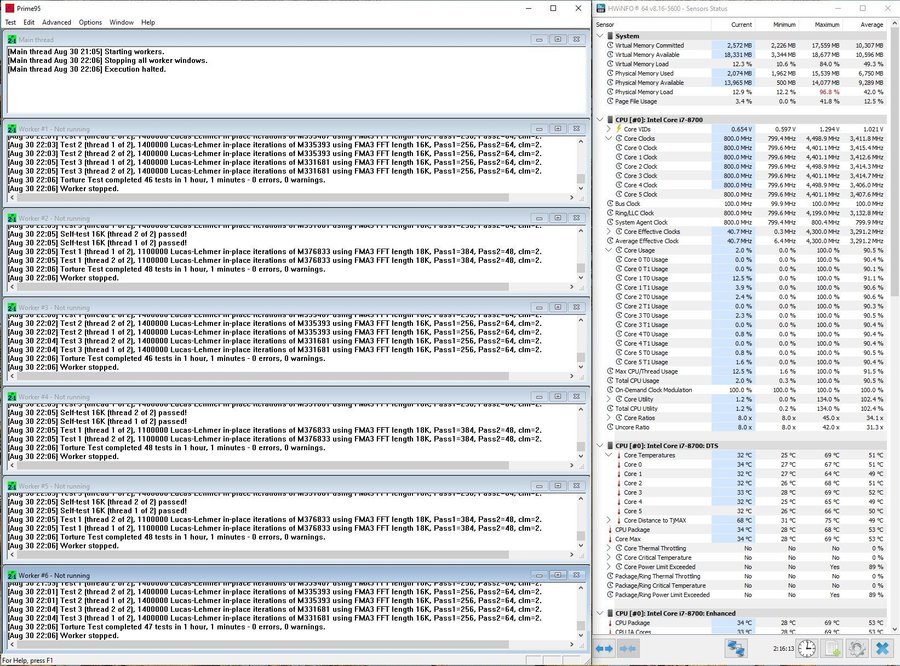Expand the Core Thermal Throttling row
Image resolution: width=900 pixels, height=666 pixels.
tap(609, 548)
